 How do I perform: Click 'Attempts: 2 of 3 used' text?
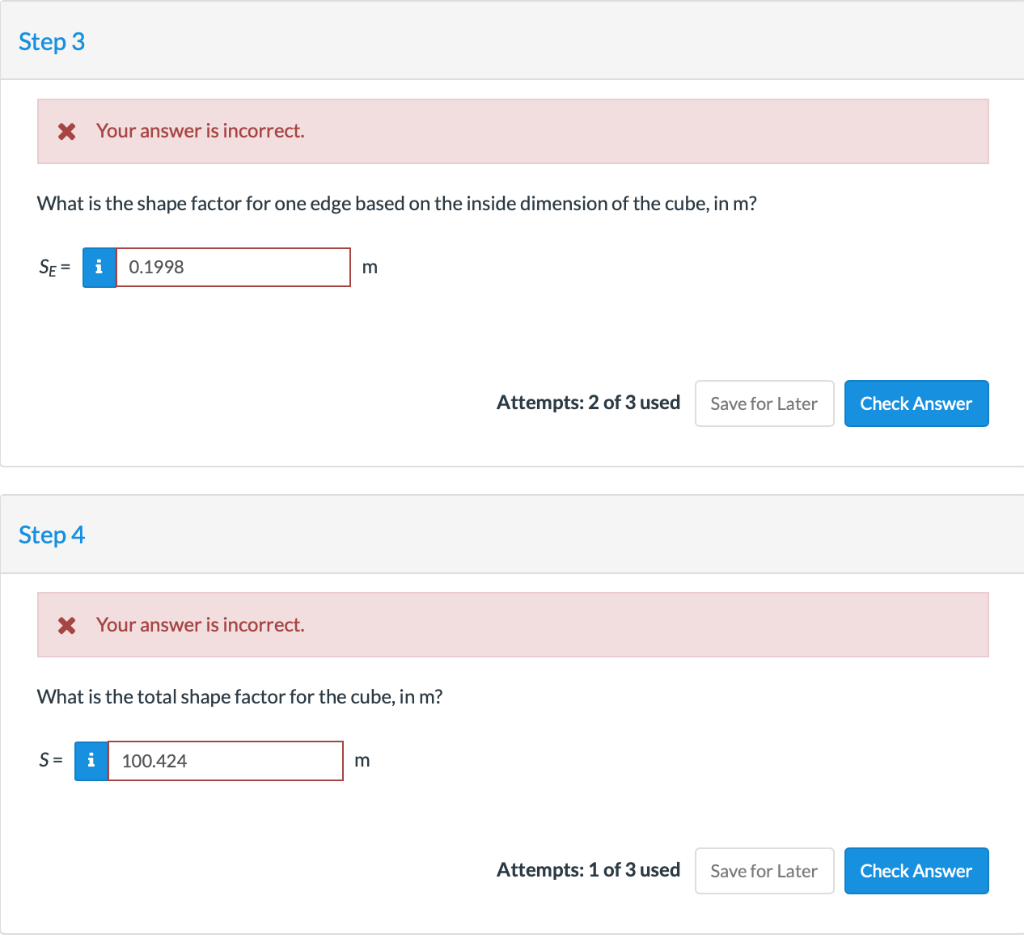pos(588,402)
